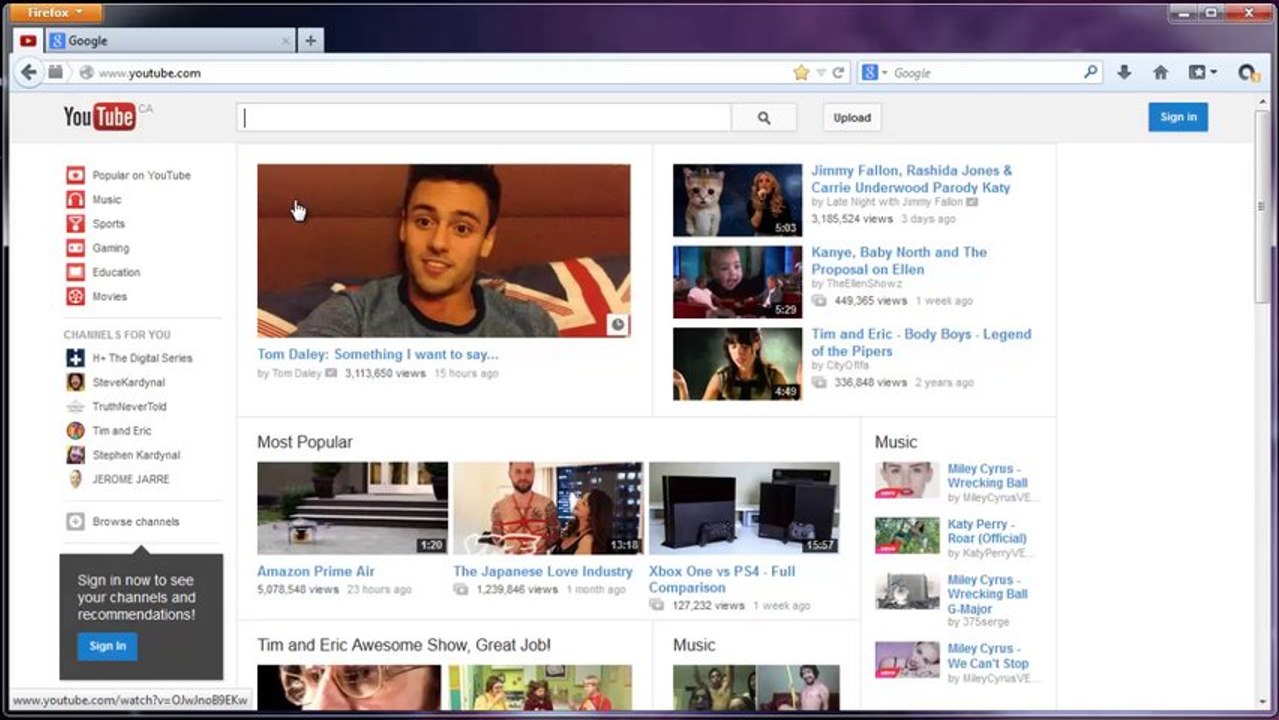Open Popular on YouTube icon
This screenshot has width=1279, height=720.
click(x=75, y=175)
